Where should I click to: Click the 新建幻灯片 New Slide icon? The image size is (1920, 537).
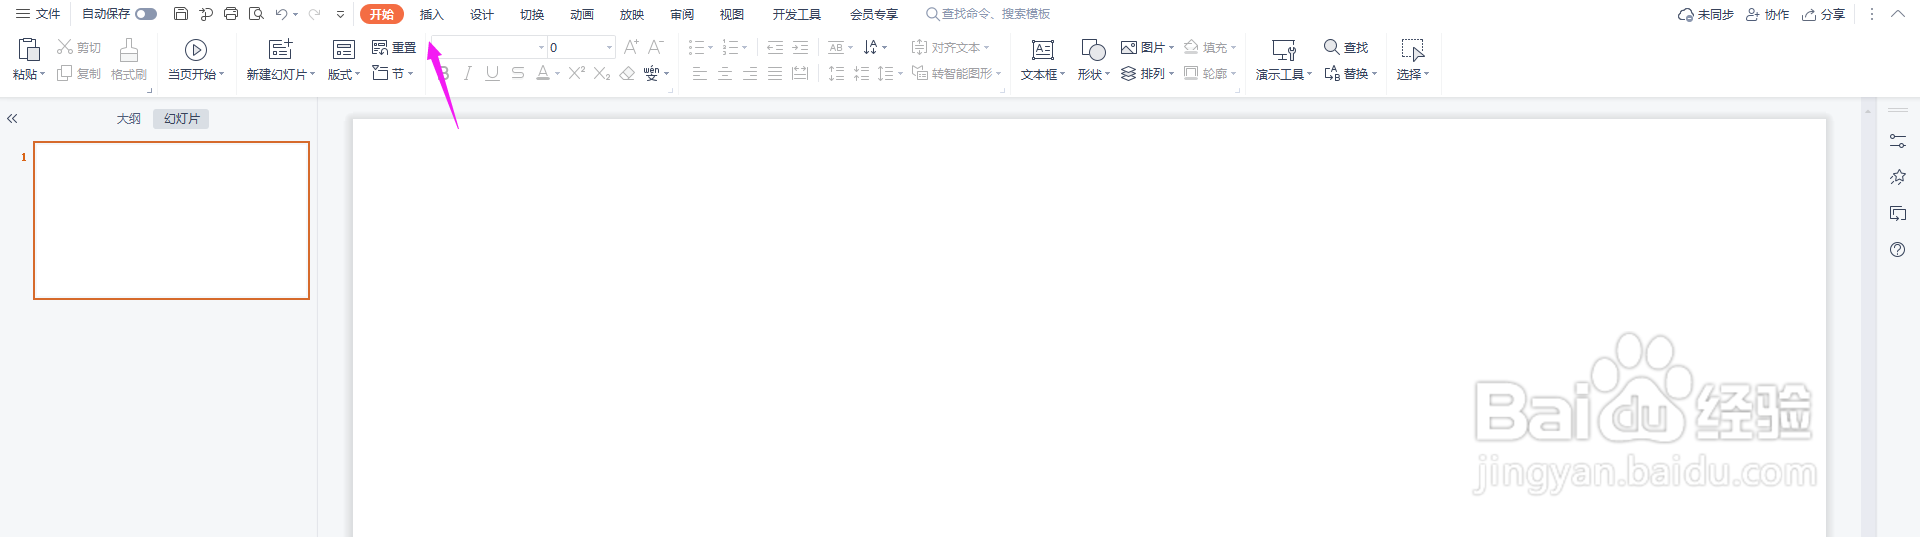(x=281, y=49)
